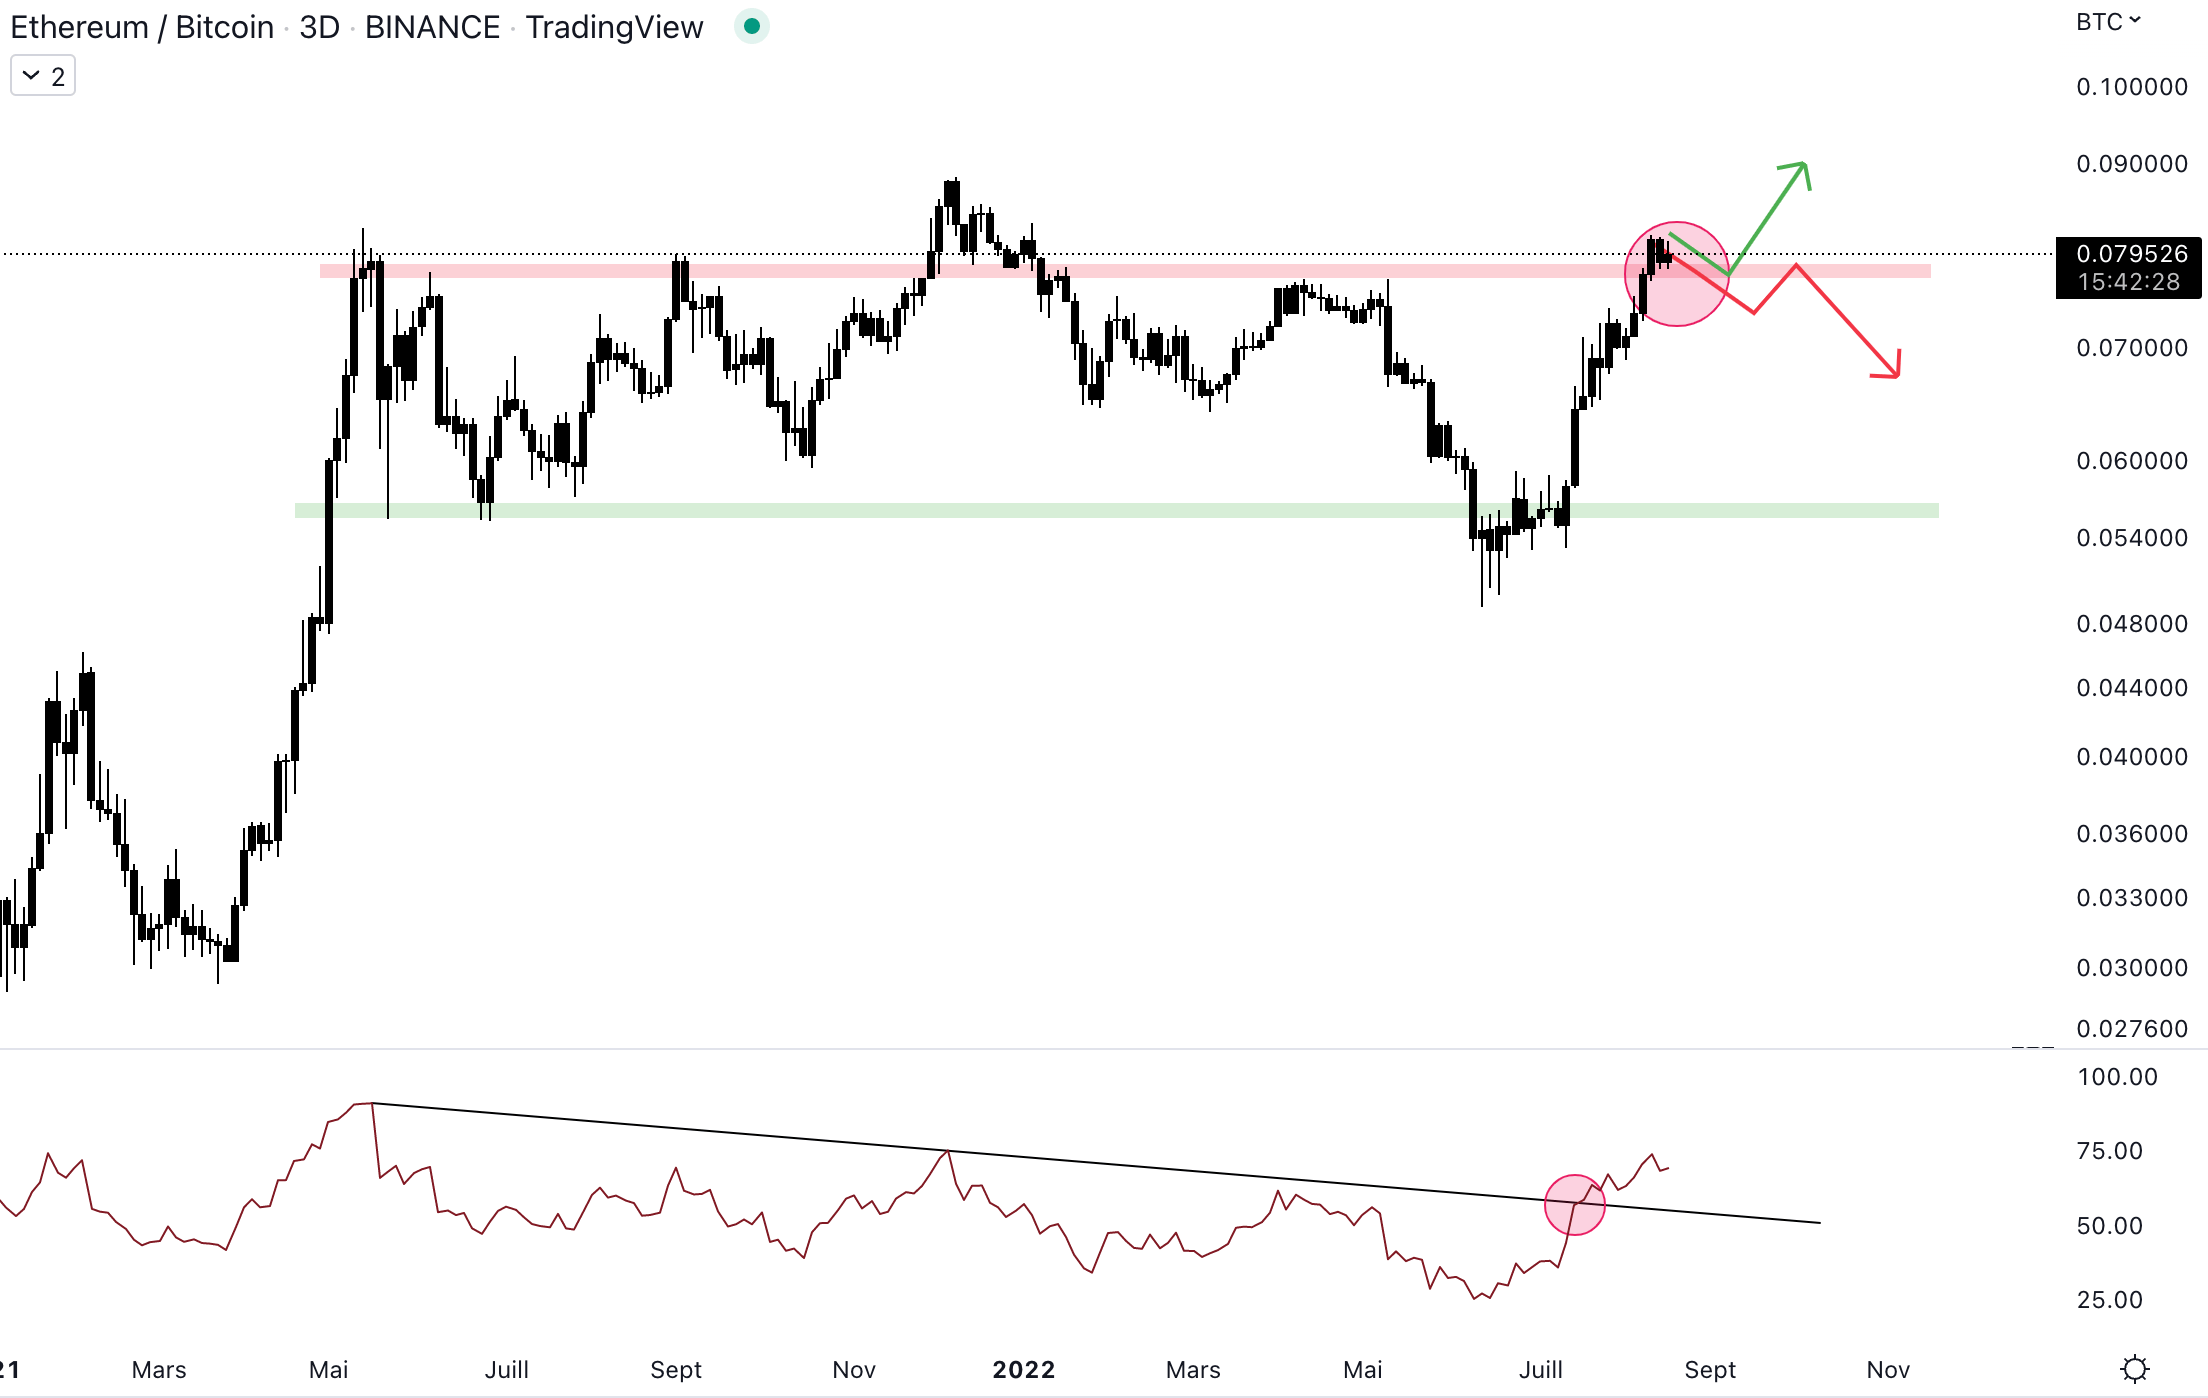Image resolution: width=2208 pixels, height=1398 pixels.
Task: Click the current price label 0.079526
Action: [2130, 254]
